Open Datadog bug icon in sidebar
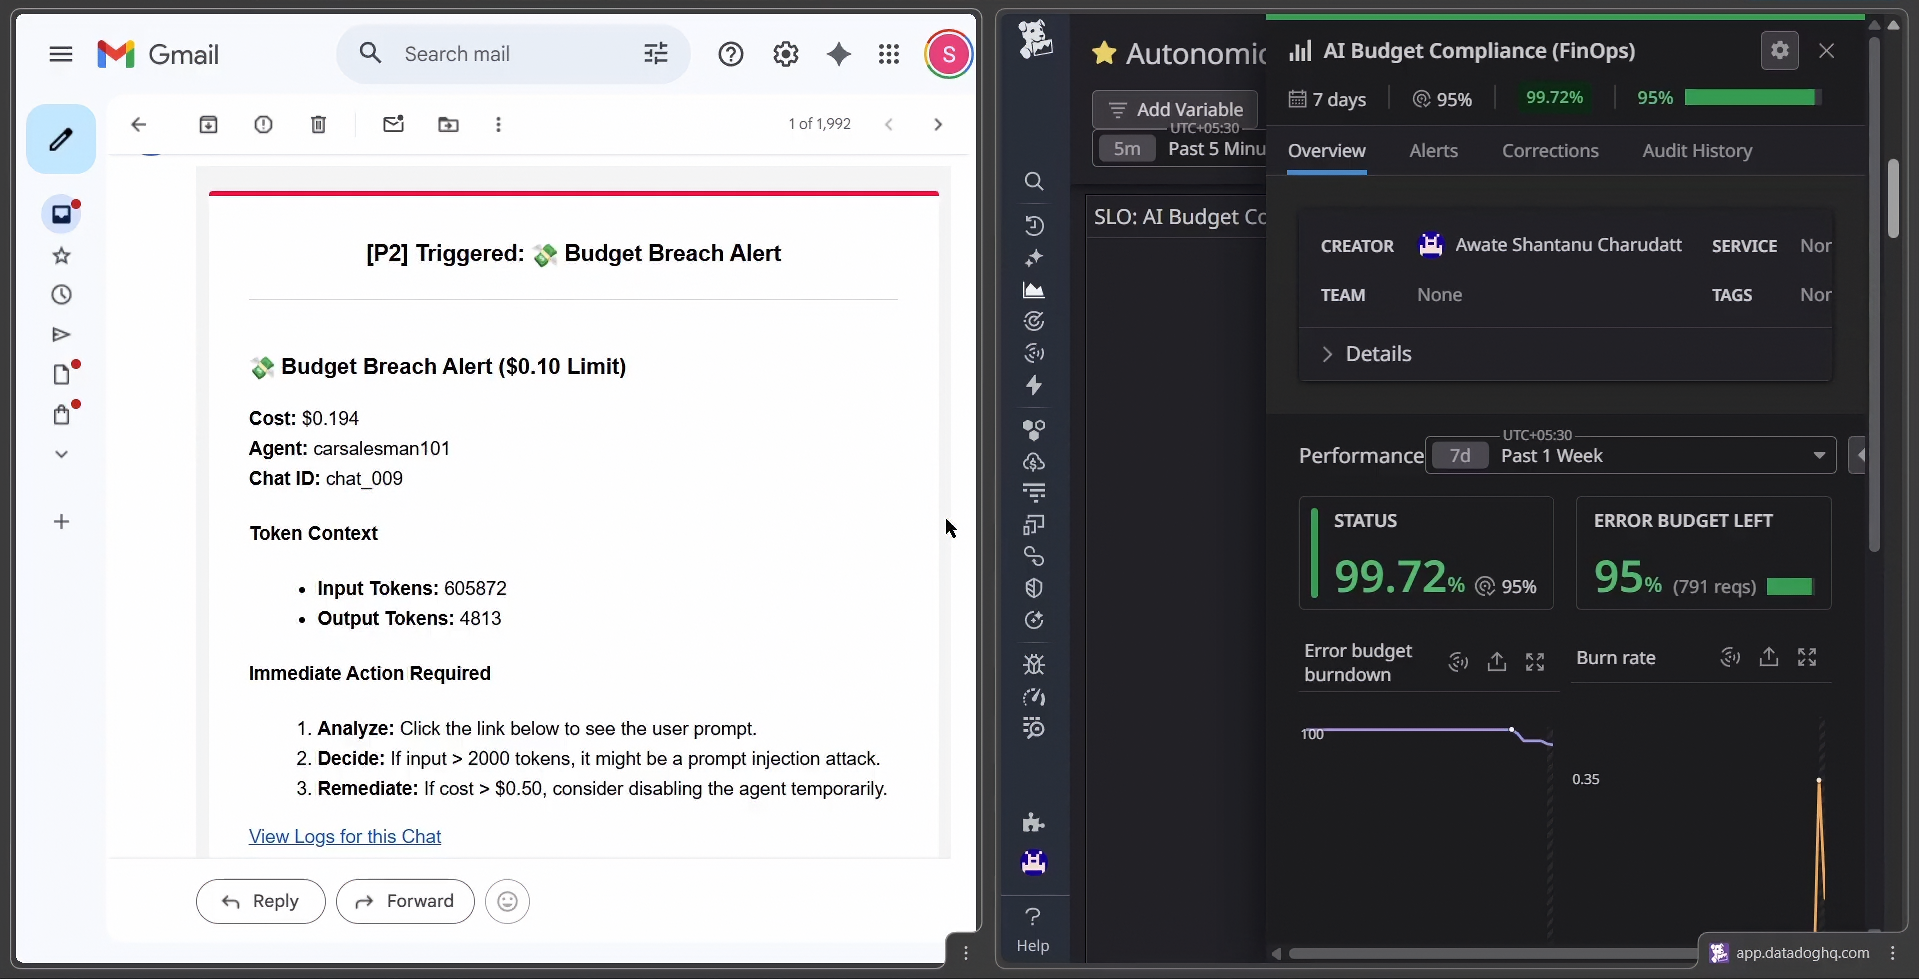The height and width of the screenshot is (979, 1919). [1034, 664]
